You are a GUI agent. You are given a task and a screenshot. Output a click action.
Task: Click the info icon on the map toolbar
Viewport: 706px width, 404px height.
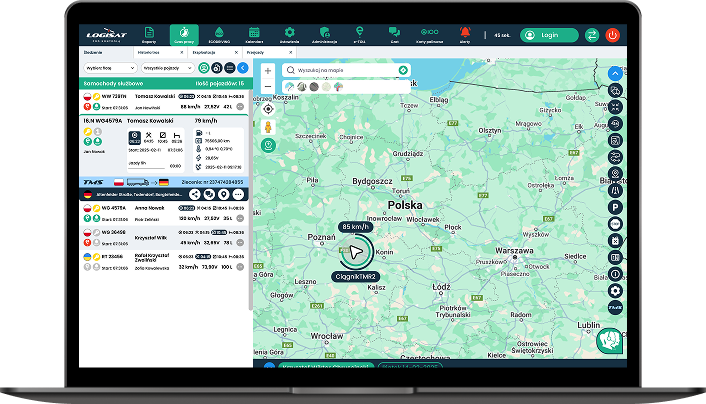coord(615,274)
